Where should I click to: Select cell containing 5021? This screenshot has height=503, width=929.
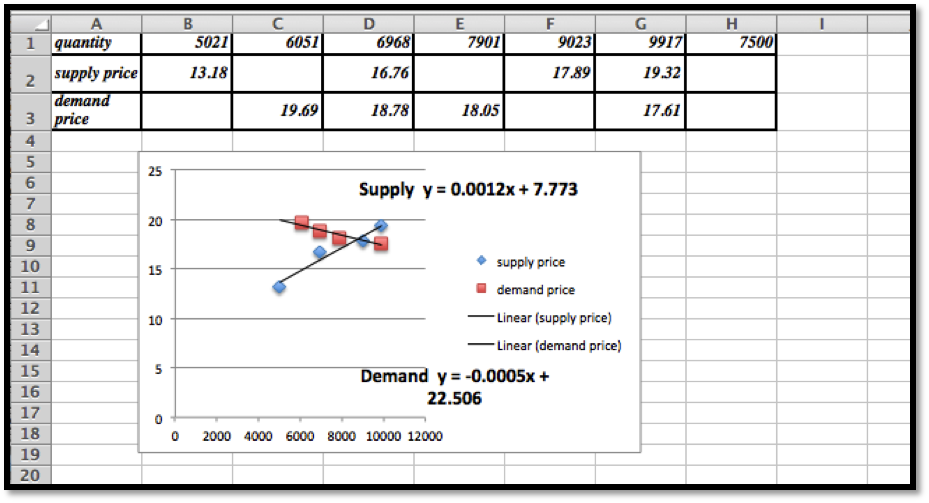[187, 43]
